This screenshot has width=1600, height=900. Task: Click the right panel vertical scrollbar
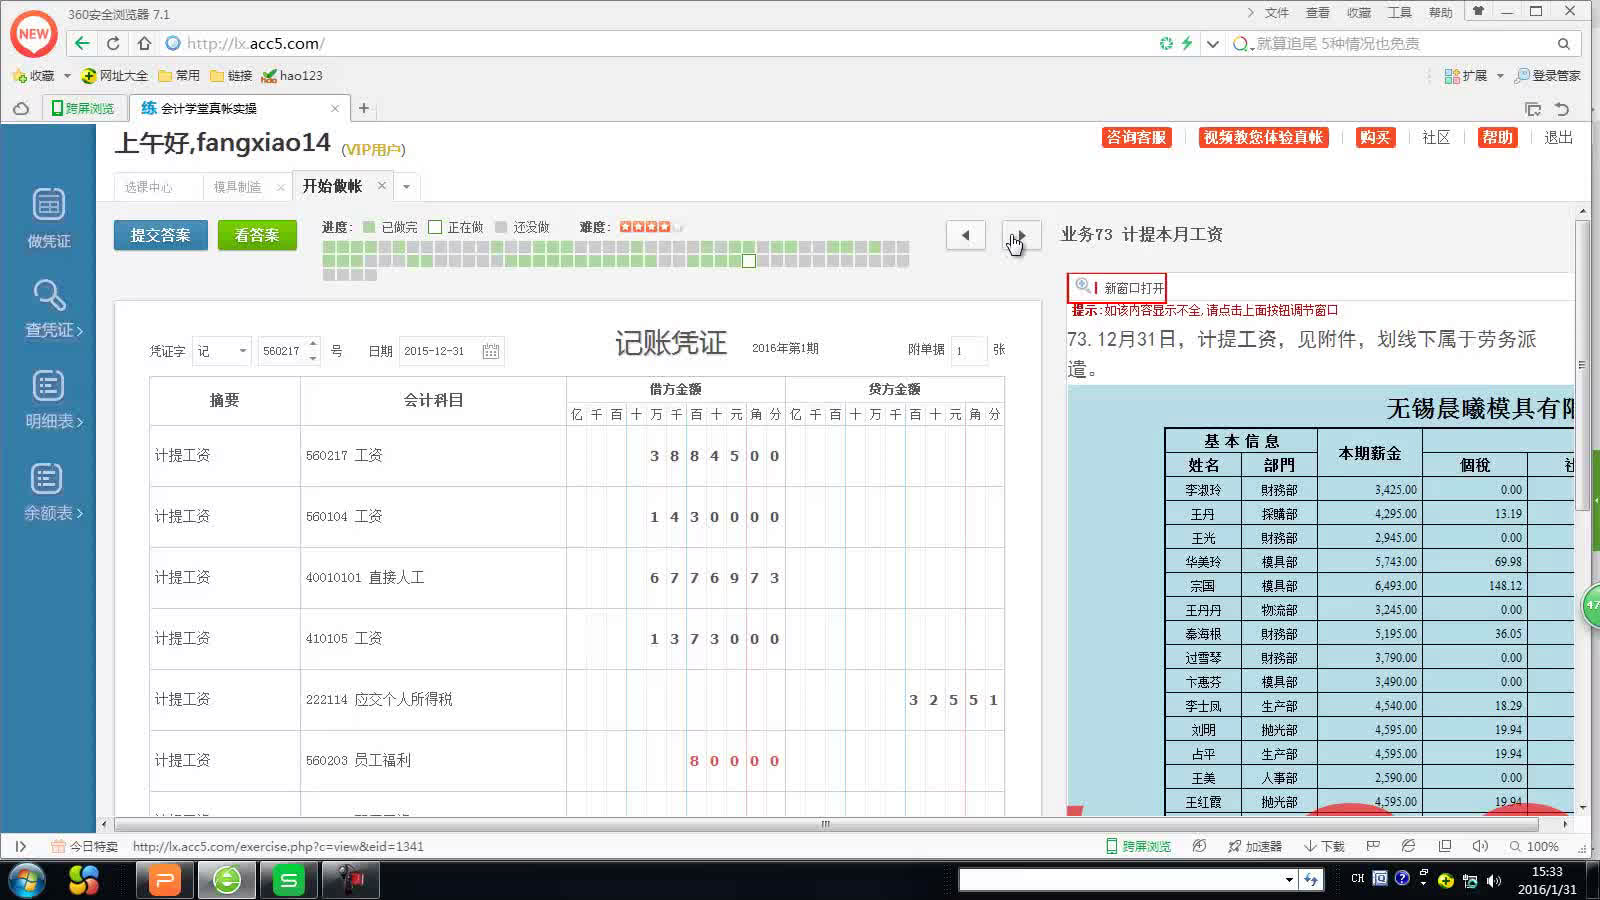pos(1582,365)
